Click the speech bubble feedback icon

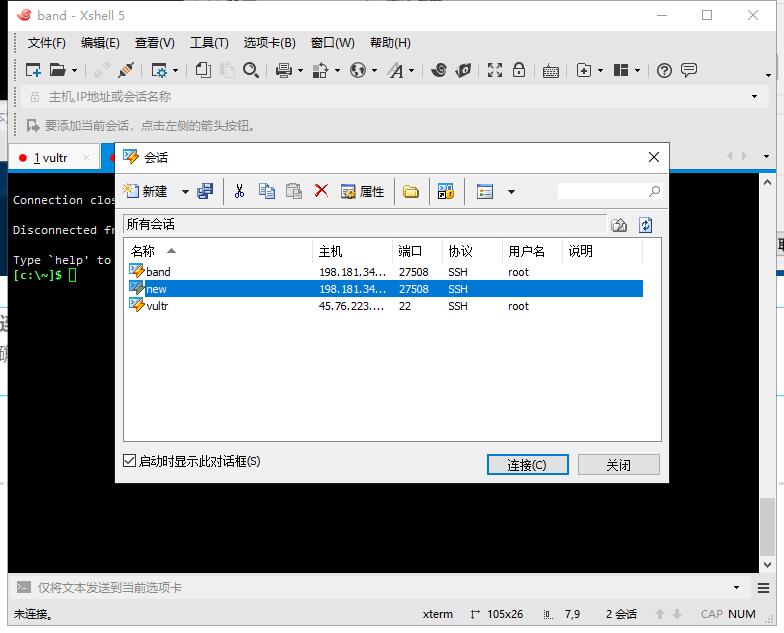coord(688,70)
